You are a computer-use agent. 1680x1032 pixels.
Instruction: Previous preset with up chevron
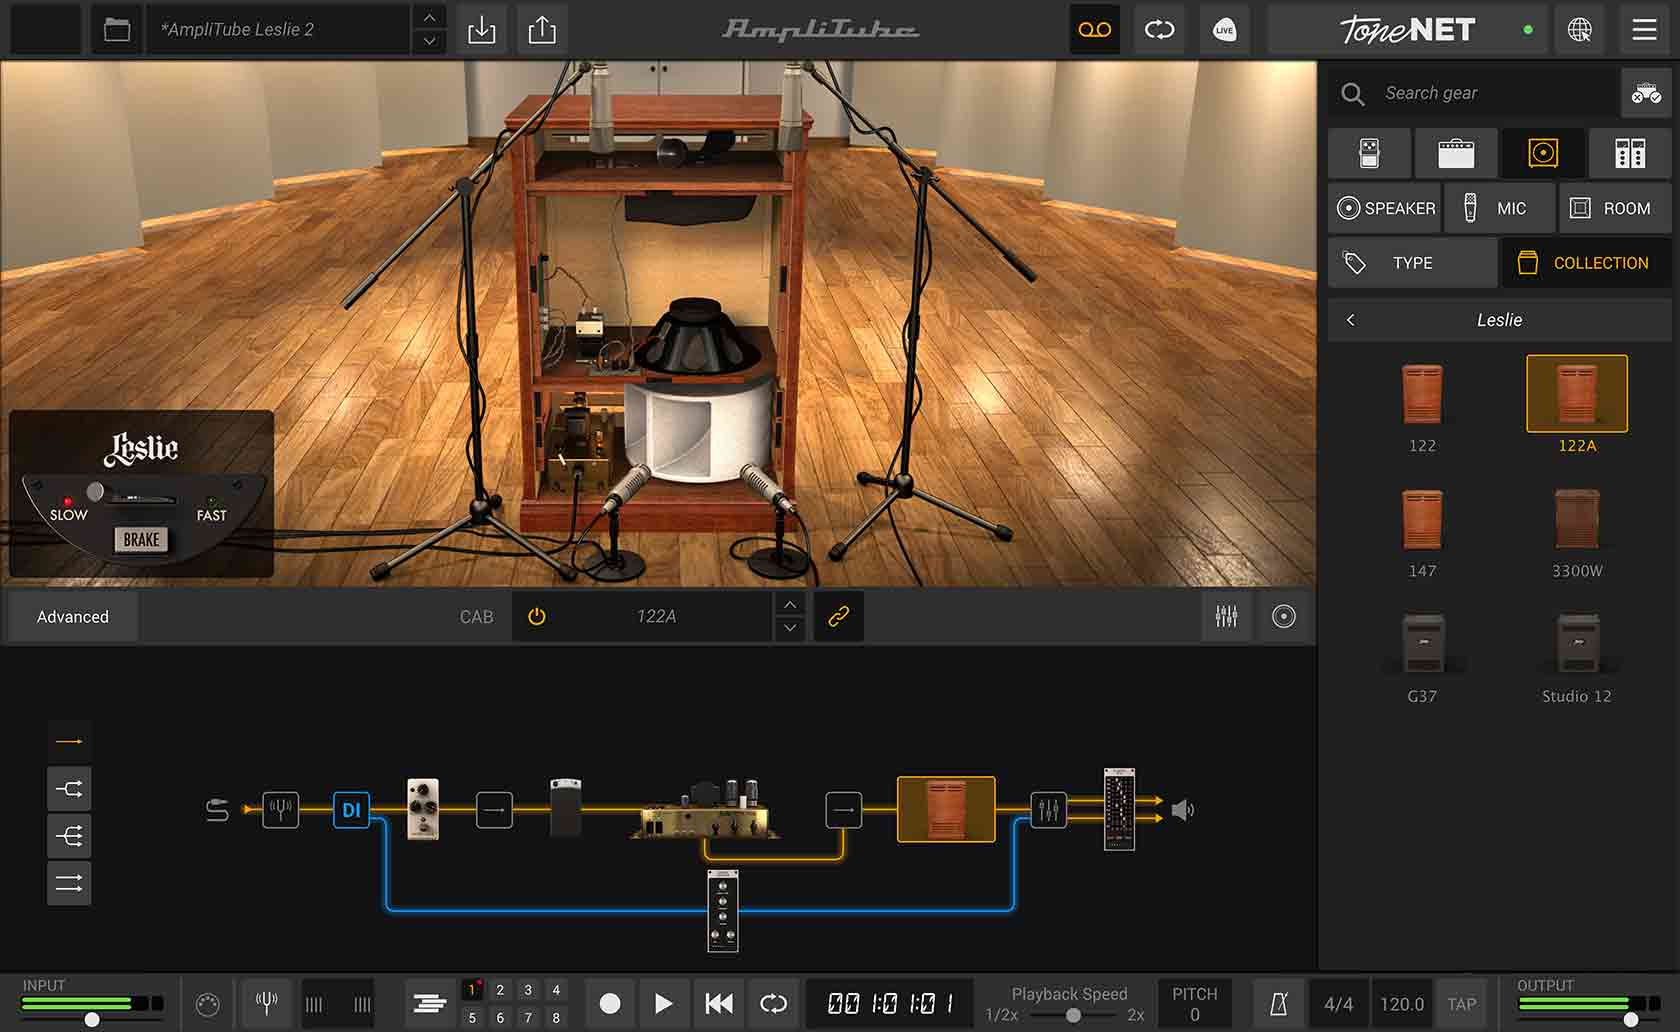[x=429, y=18]
